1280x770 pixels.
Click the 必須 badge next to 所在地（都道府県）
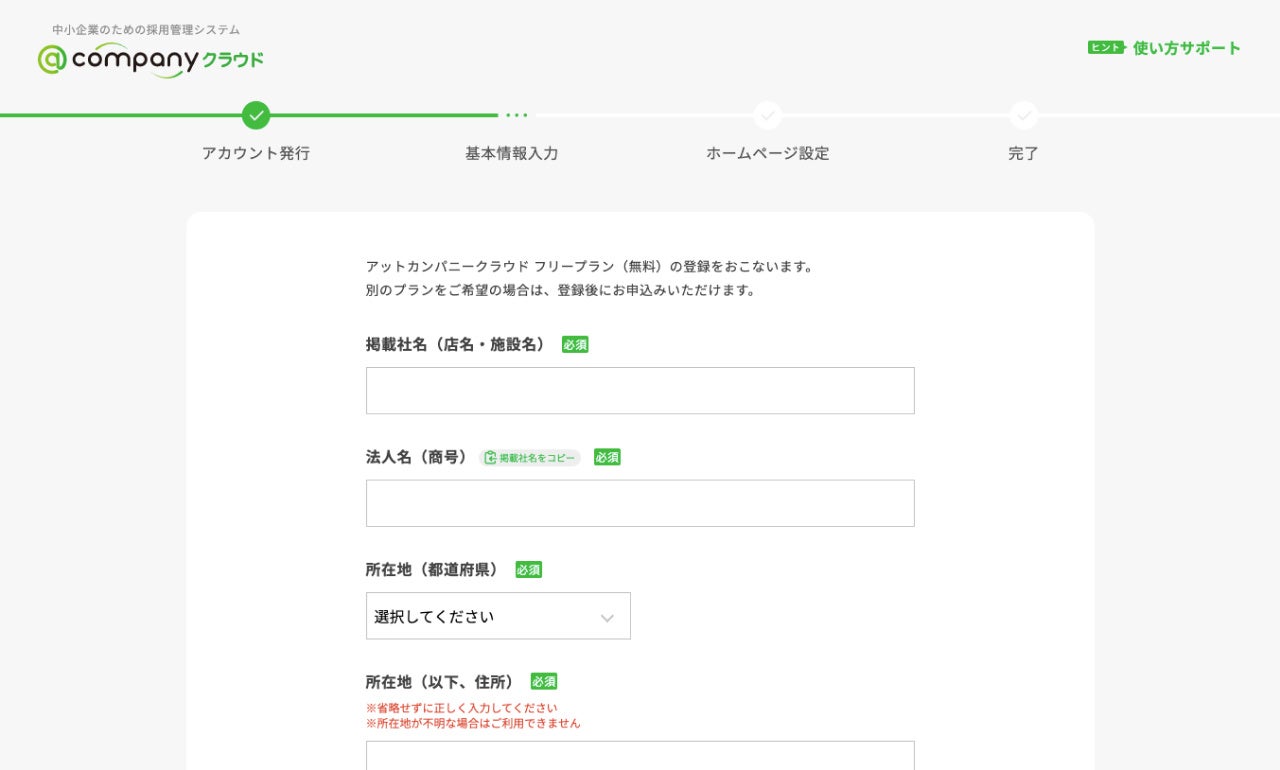pos(528,569)
